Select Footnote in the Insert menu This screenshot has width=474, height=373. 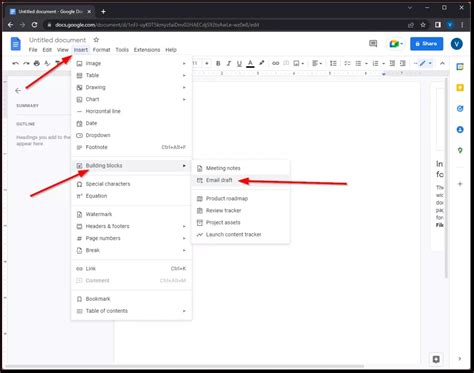coord(131,147)
